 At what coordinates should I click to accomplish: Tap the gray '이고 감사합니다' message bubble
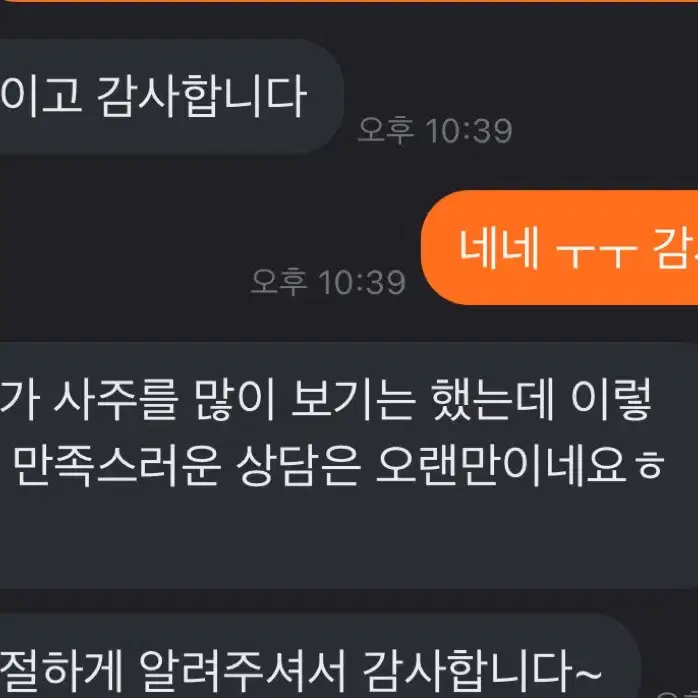(x=171, y=96)
